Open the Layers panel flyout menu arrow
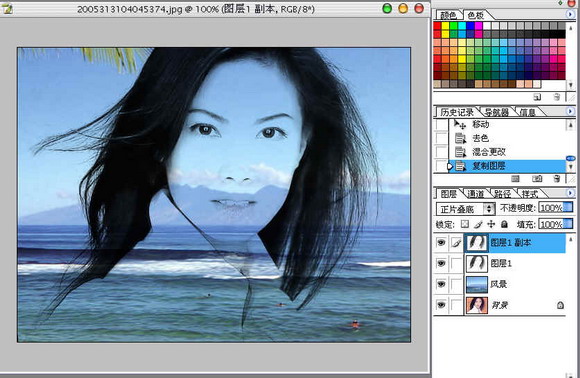The height and width of the screenshot is (378, 580). pos(570,193)
